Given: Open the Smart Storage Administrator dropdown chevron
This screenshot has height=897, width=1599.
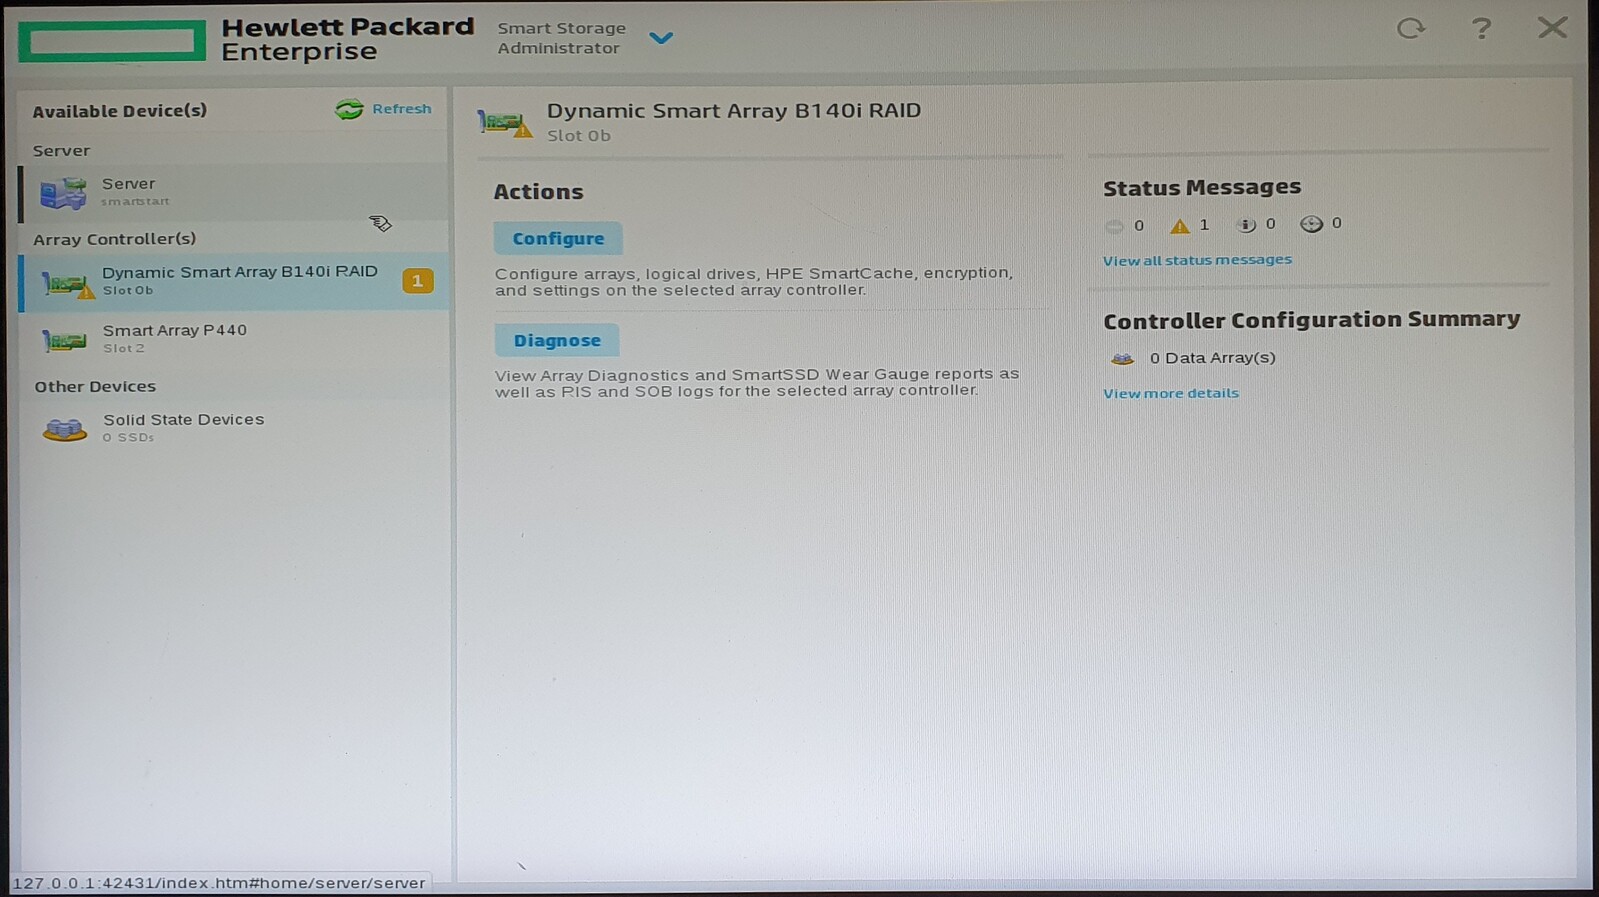Looking at the screenshot, I should pos(661,38).
